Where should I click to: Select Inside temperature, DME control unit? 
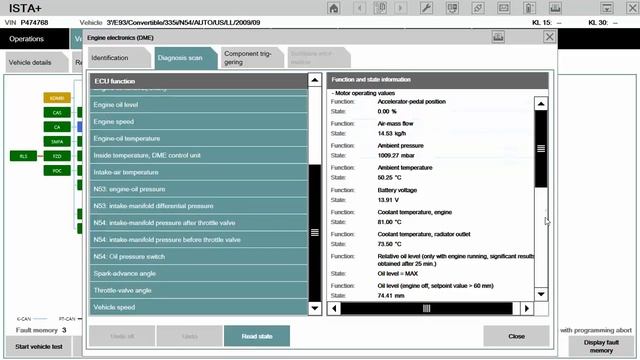click(199, 156)
